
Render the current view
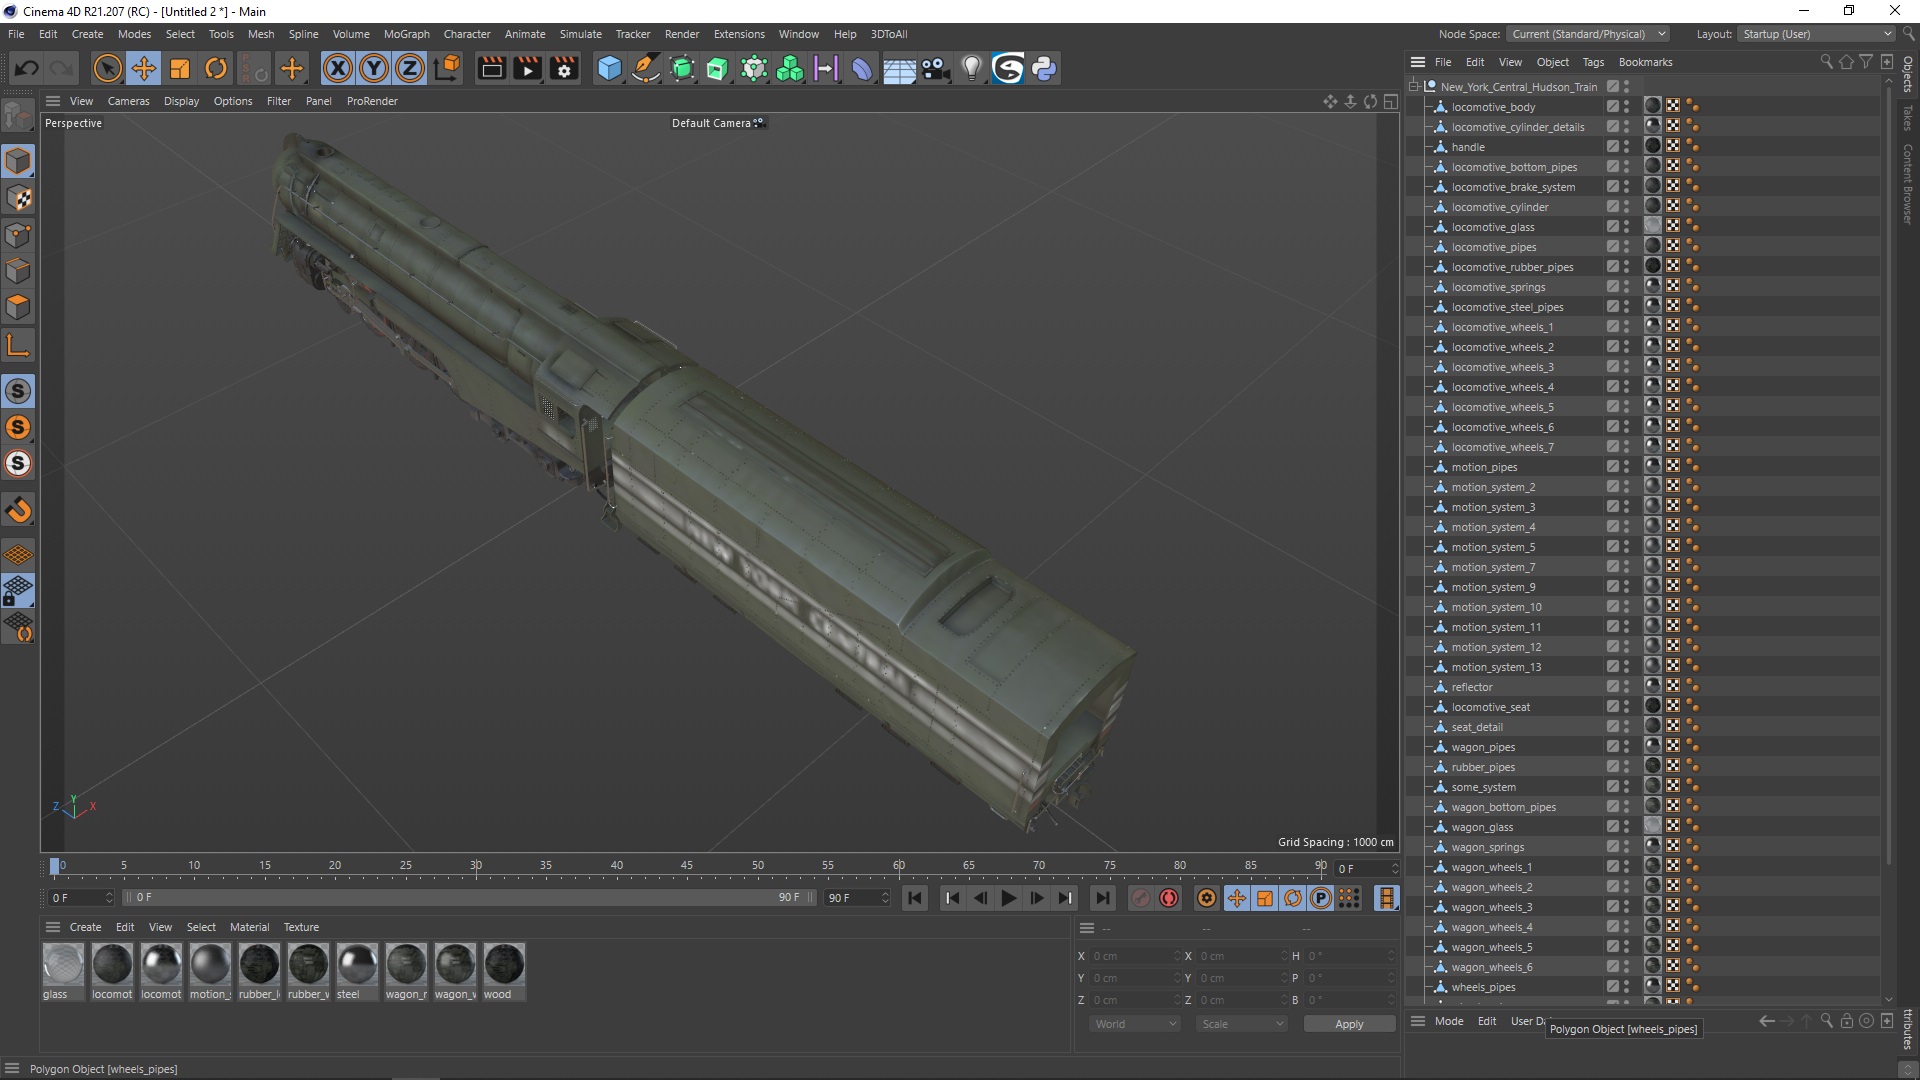point(491,68)
